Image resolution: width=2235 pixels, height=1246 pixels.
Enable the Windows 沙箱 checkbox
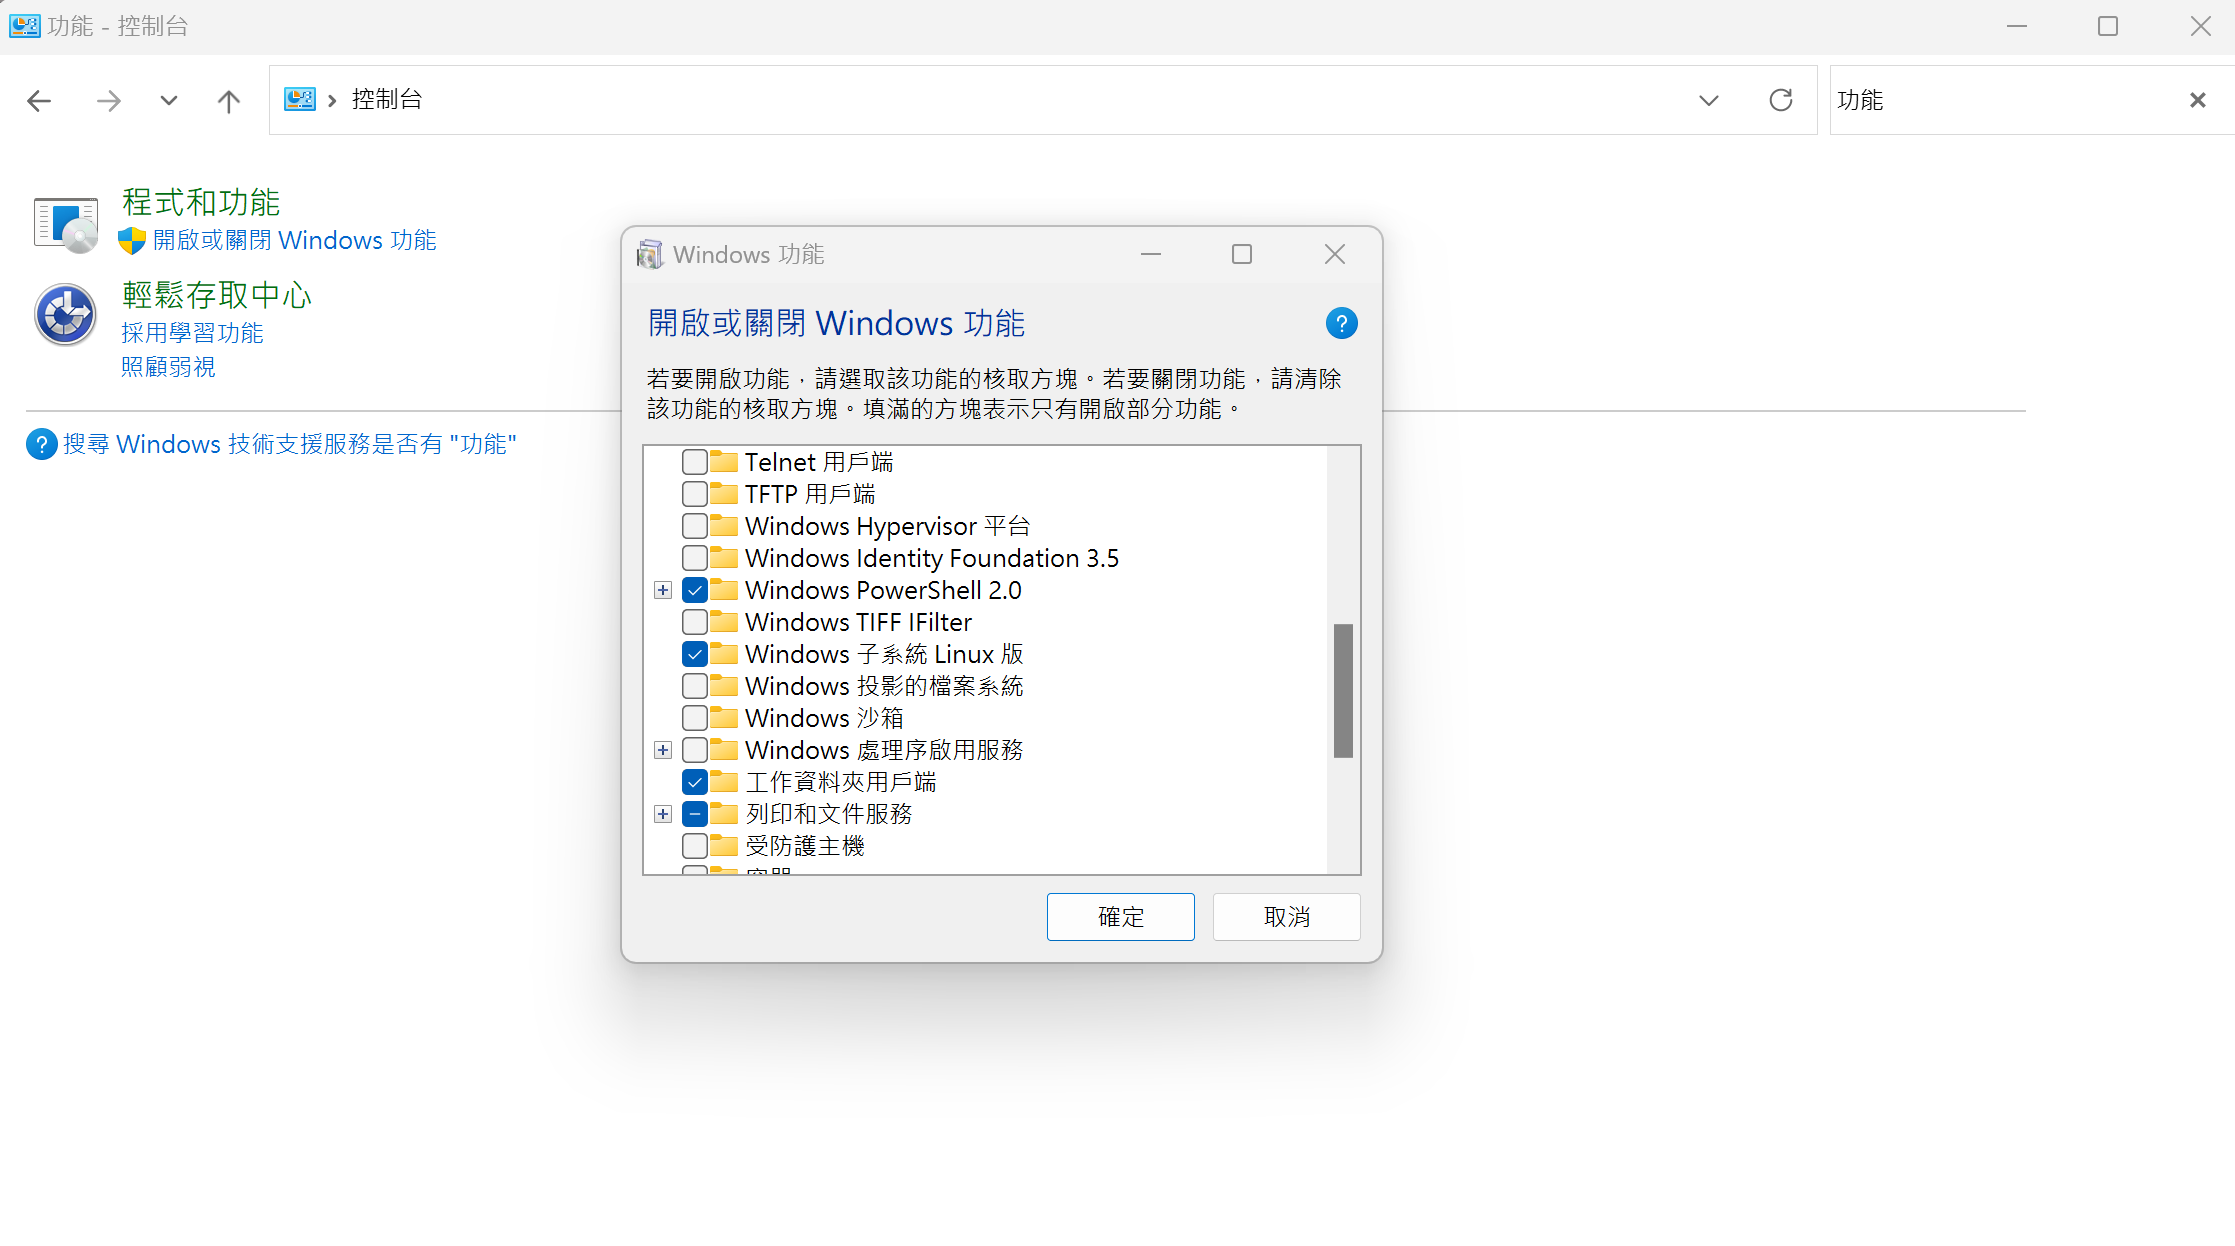pos(695,718)
